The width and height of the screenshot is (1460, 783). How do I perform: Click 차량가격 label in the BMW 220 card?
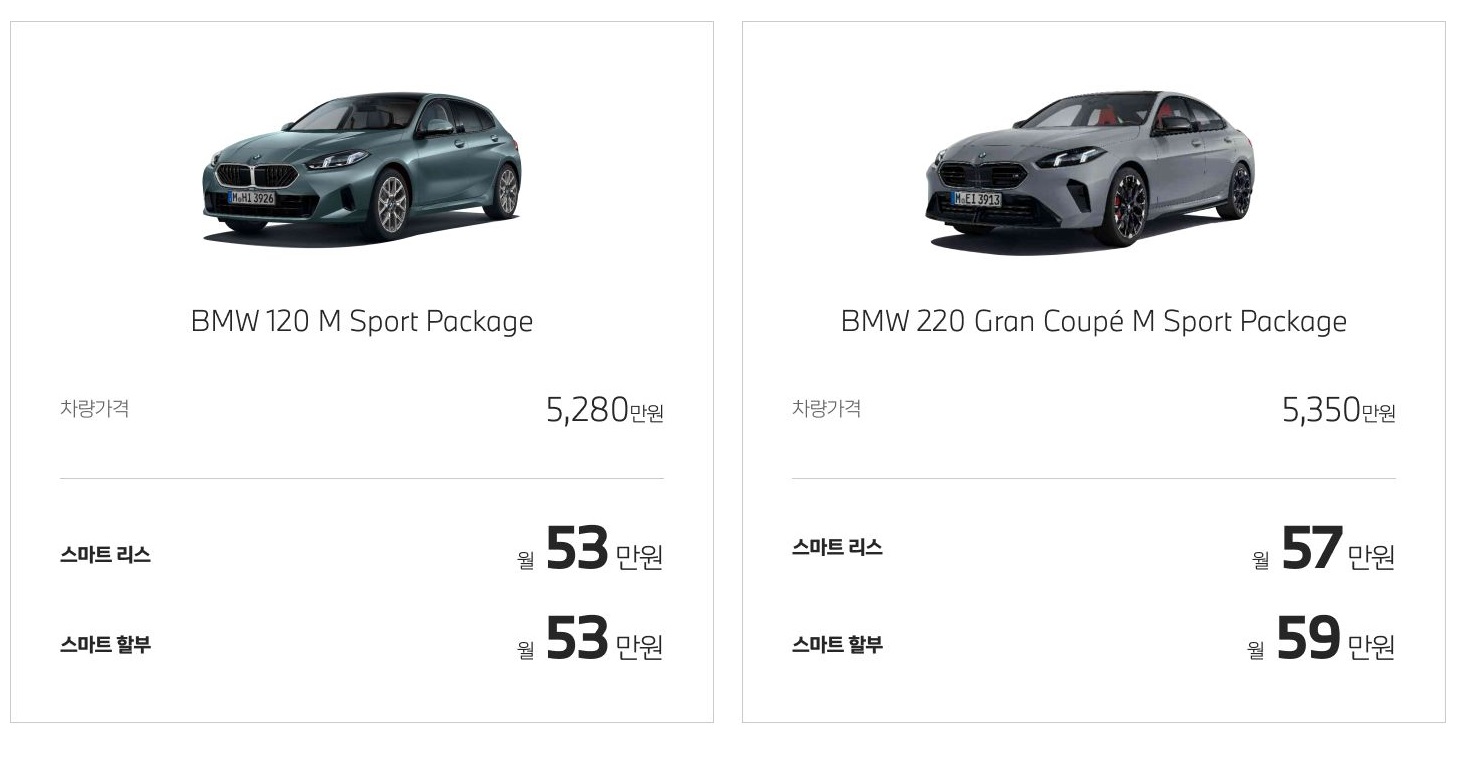pos(826,408)
